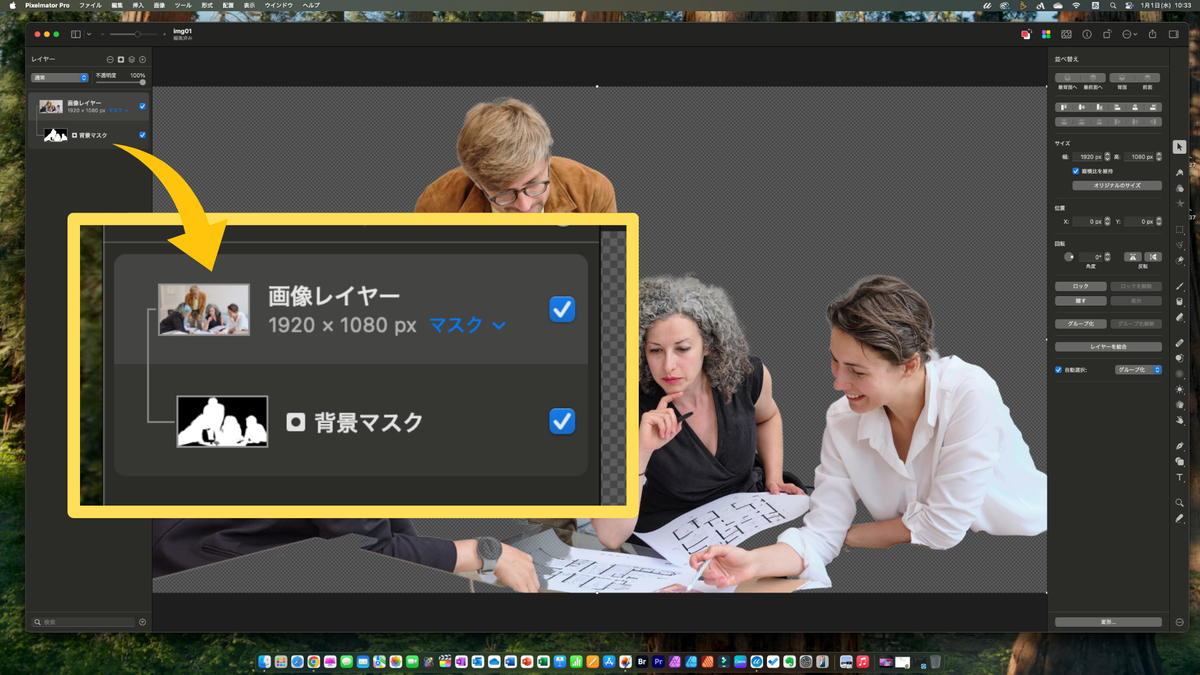This screenshot has height=675, width=1200.
Task: Select the Pen tool
Action: (x=1180, y=445)
